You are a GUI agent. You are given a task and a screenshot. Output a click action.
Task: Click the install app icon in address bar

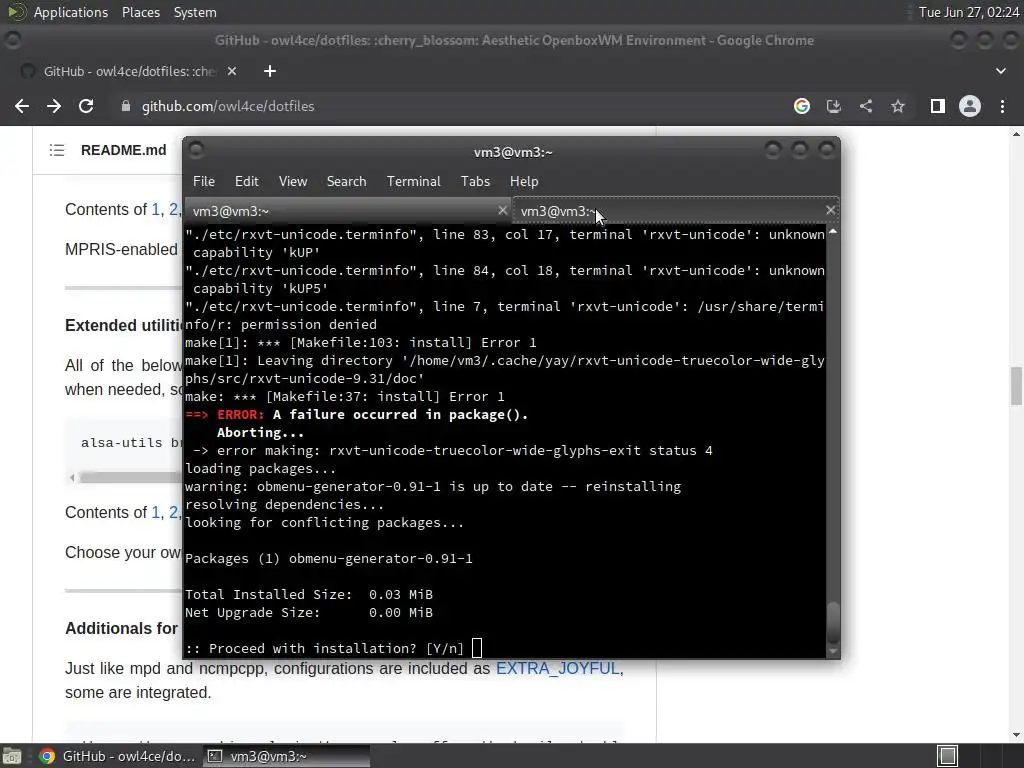[x=834, y=106]
